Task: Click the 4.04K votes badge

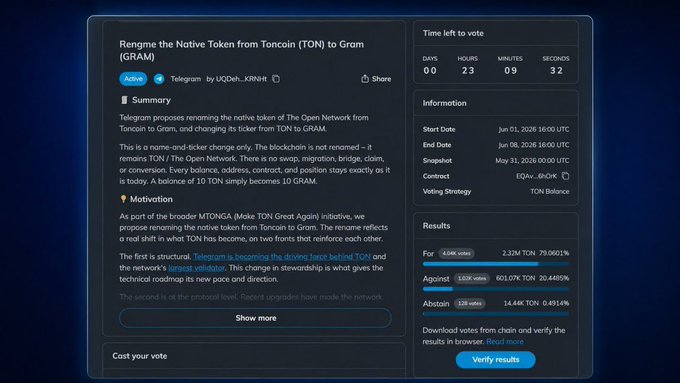Action: click(x=456, y=253)
